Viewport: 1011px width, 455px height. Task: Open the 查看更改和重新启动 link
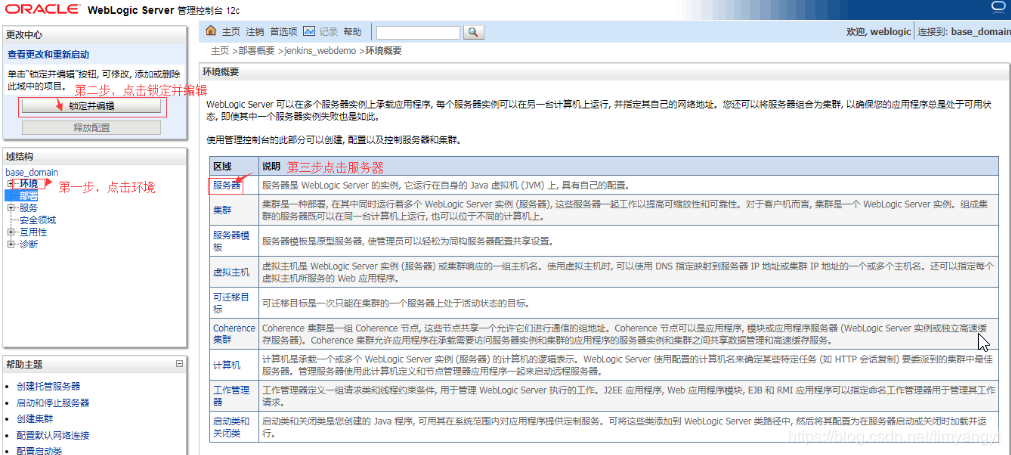pyautogui.click(x=48, y=55)
